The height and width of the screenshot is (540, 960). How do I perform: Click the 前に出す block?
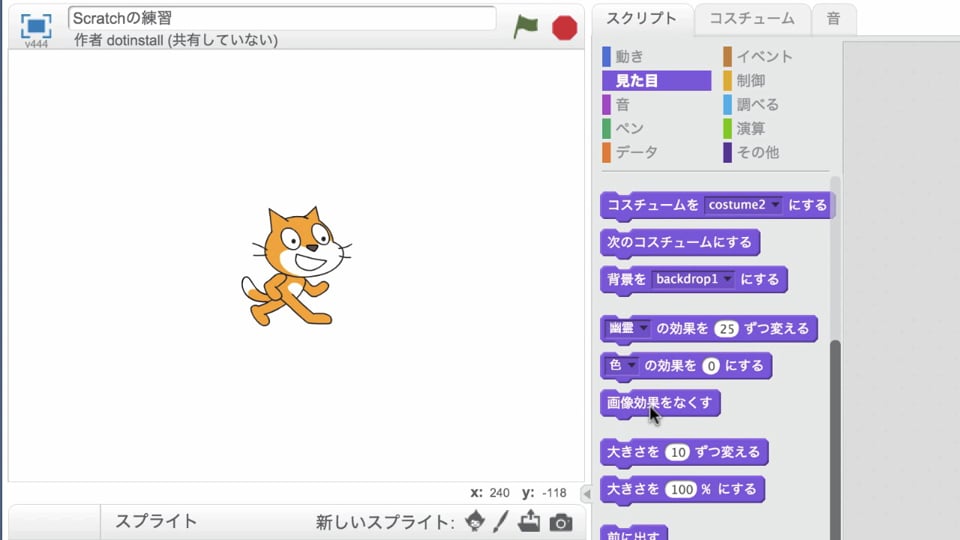point(634,534)
